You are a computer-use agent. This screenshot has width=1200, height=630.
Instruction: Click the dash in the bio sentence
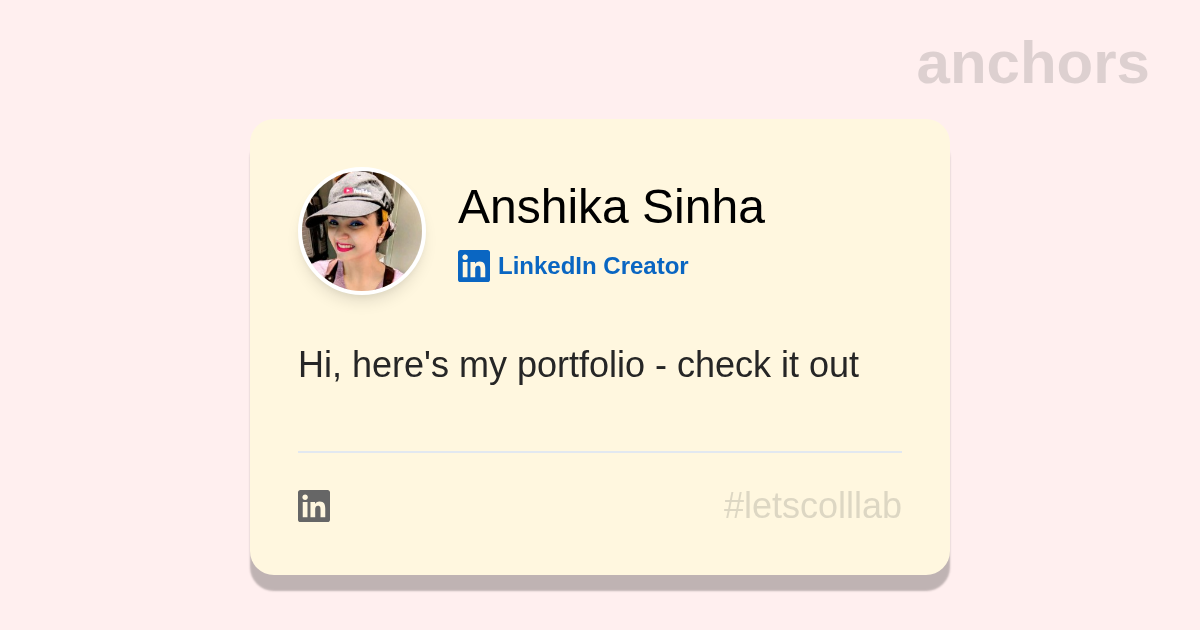(x=661, y=367)
